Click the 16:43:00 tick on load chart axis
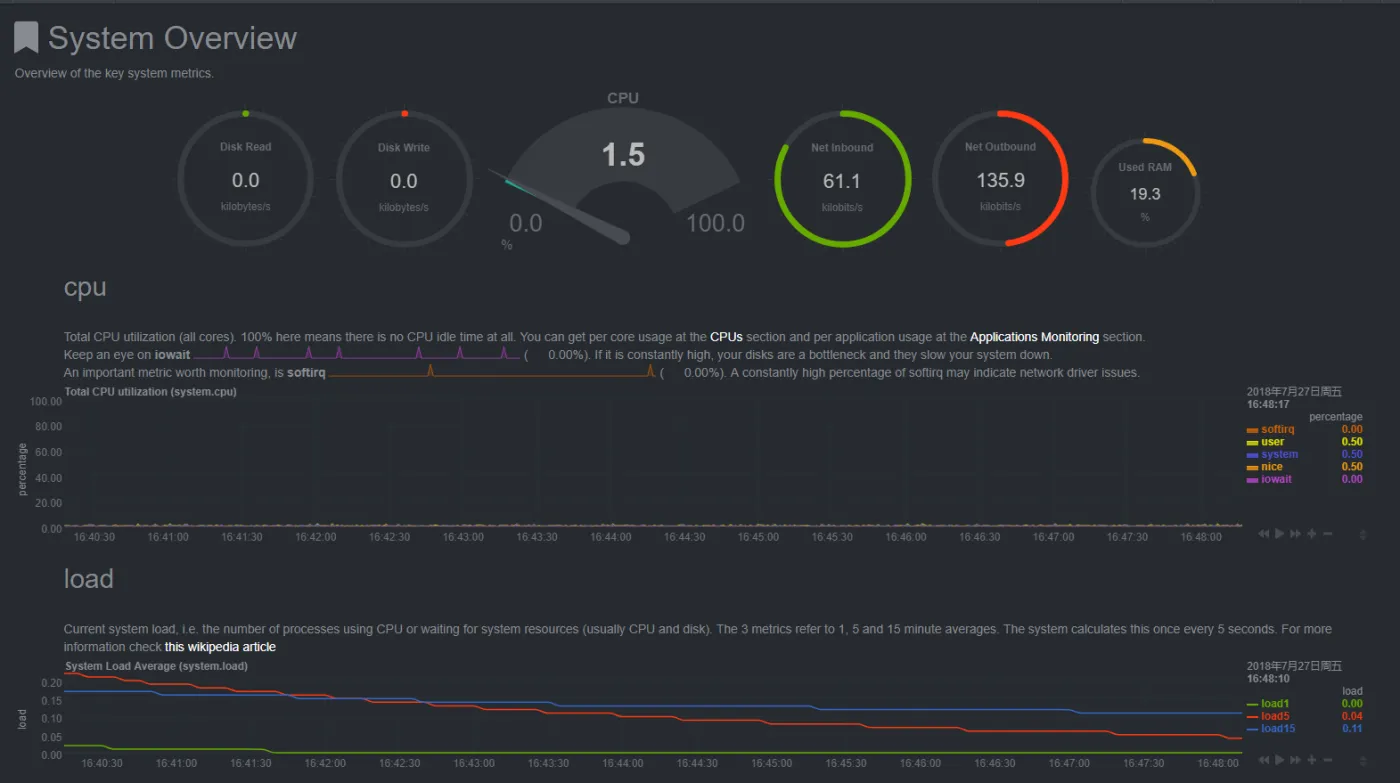 point(474,763)
